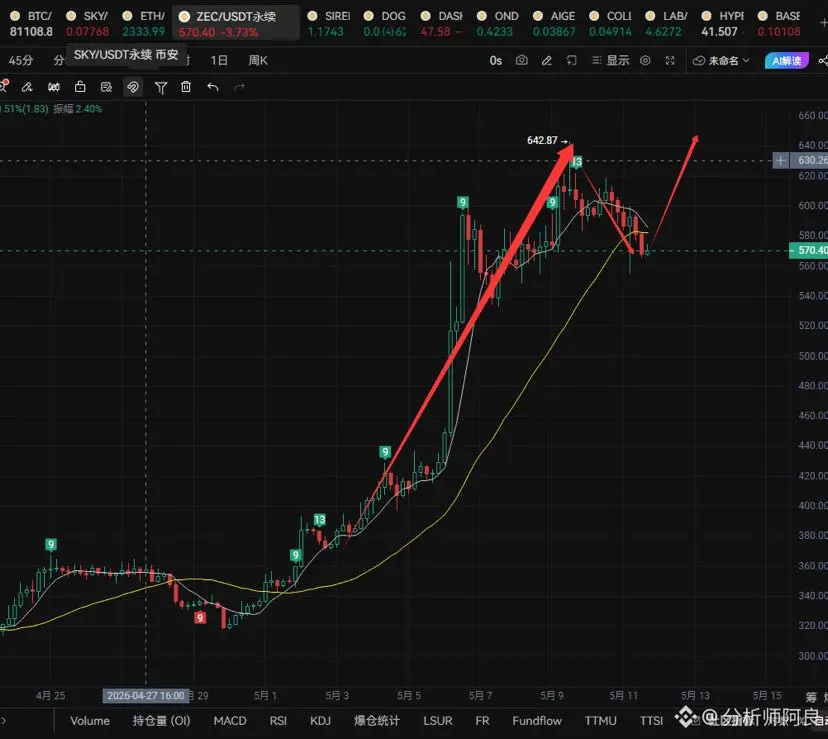
Task: Click the undo arrow
Action: [x=213, y=87]
